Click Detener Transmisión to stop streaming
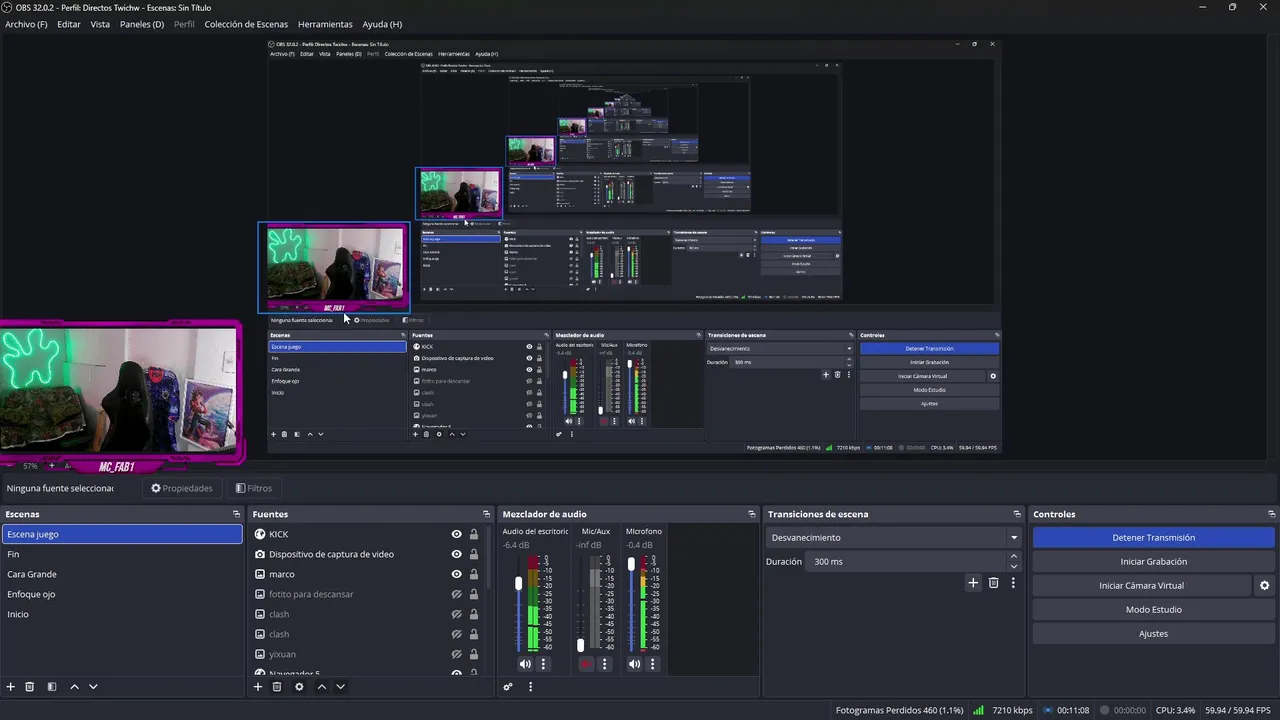Image resolution: width=1280 pixels, height=720 pixels. click(1154, 538)
